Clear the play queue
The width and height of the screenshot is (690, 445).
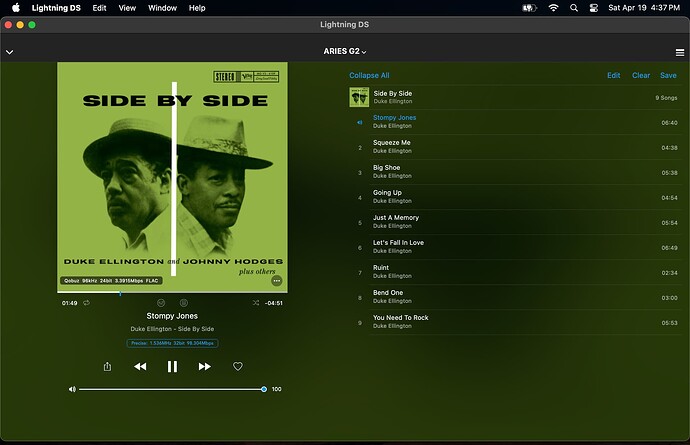coord(641,75)
